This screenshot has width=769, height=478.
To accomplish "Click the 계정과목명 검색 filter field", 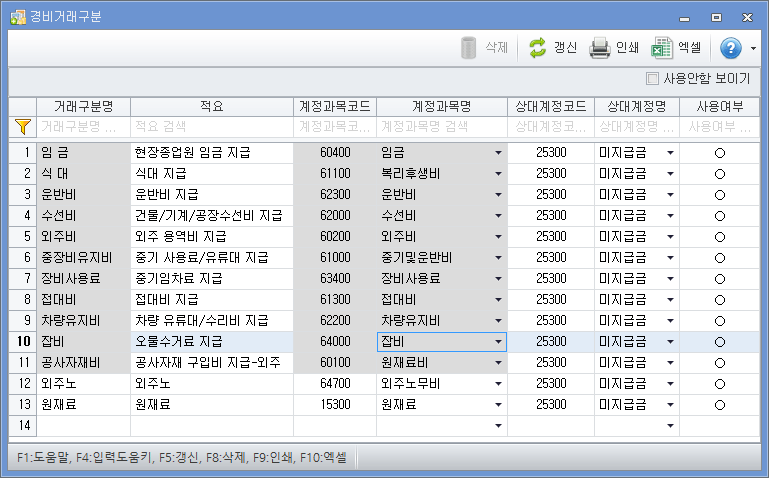I will point(442,127).
